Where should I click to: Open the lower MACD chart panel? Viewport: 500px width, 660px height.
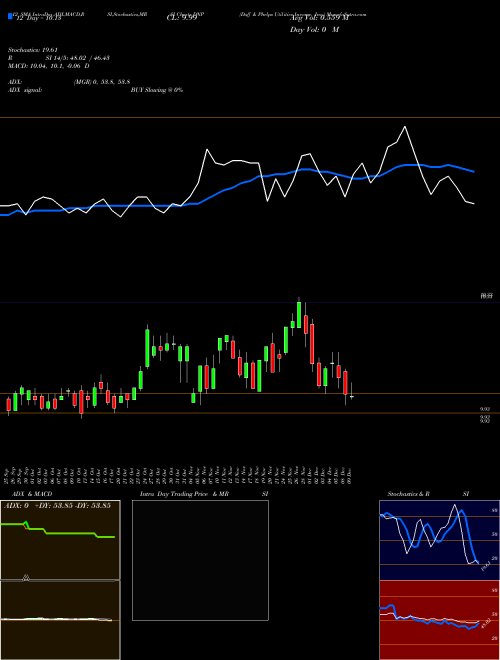(x=60, y=620)
